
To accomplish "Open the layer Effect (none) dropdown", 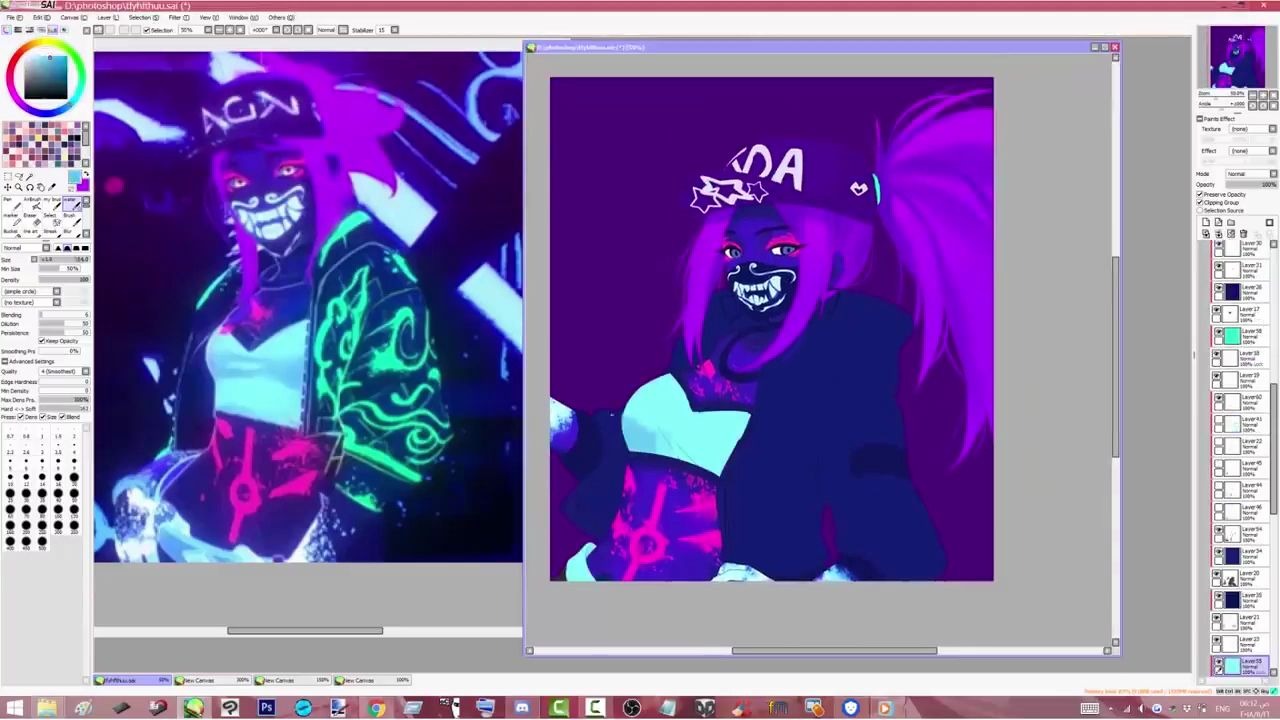I will coord(1253,151).
